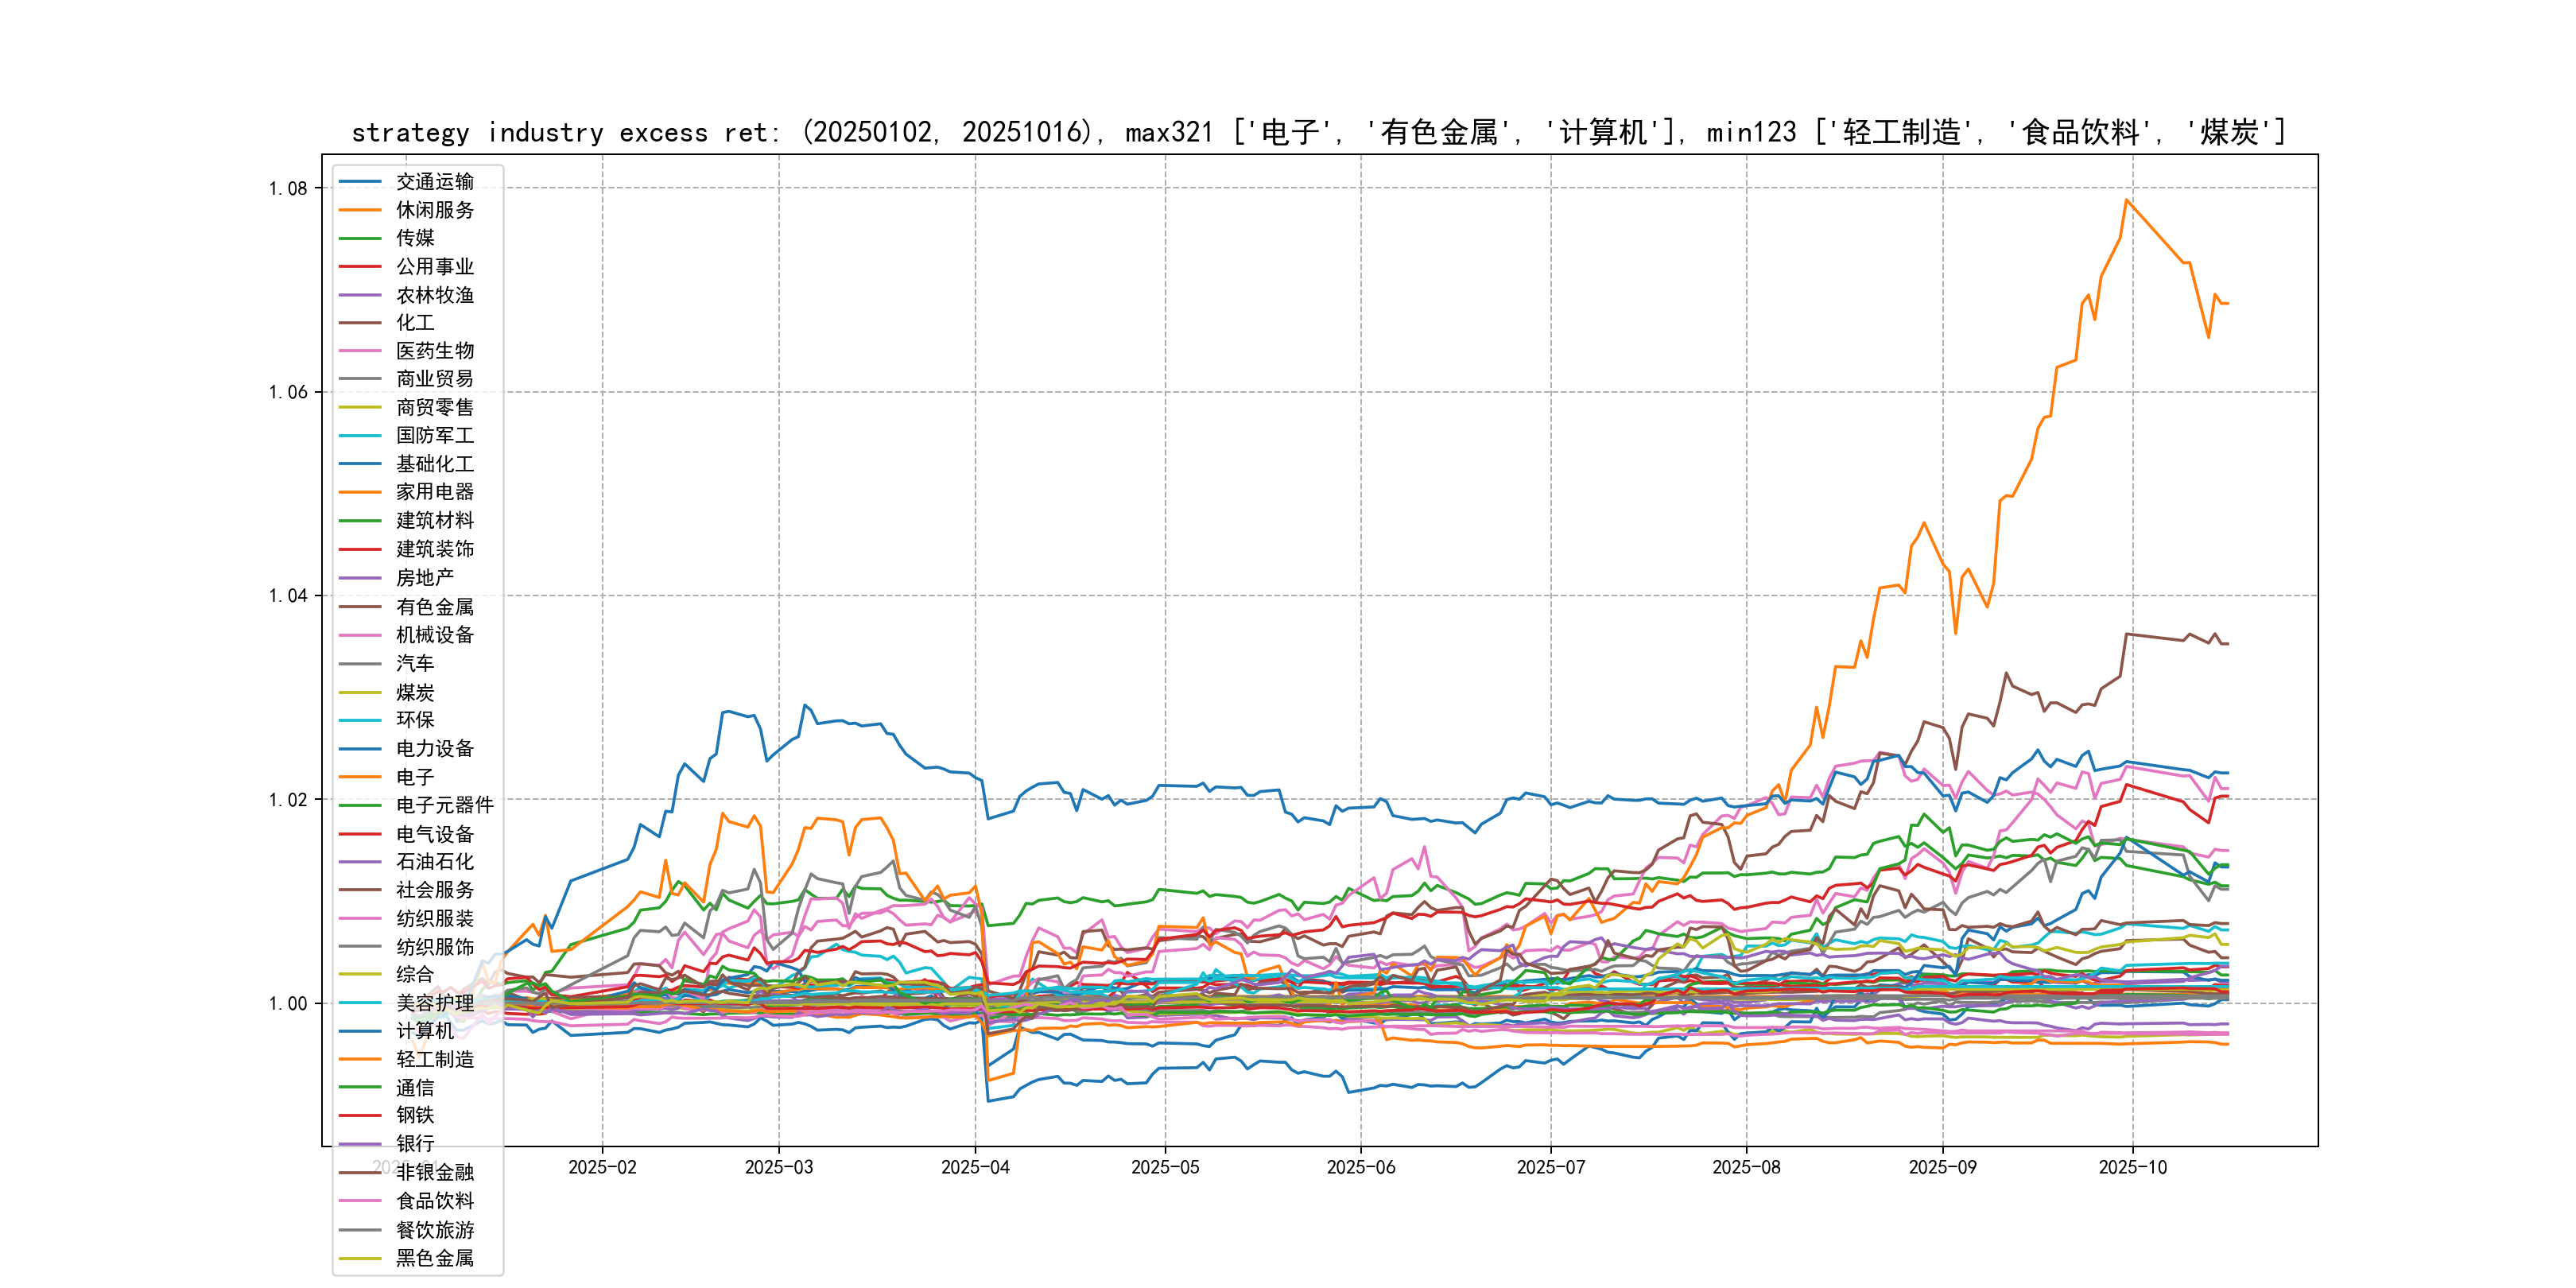Click the 传媒 green legend swatch
This screenshot has height=1288, width=2576.
pyautogui.click(x=360, y=238)
